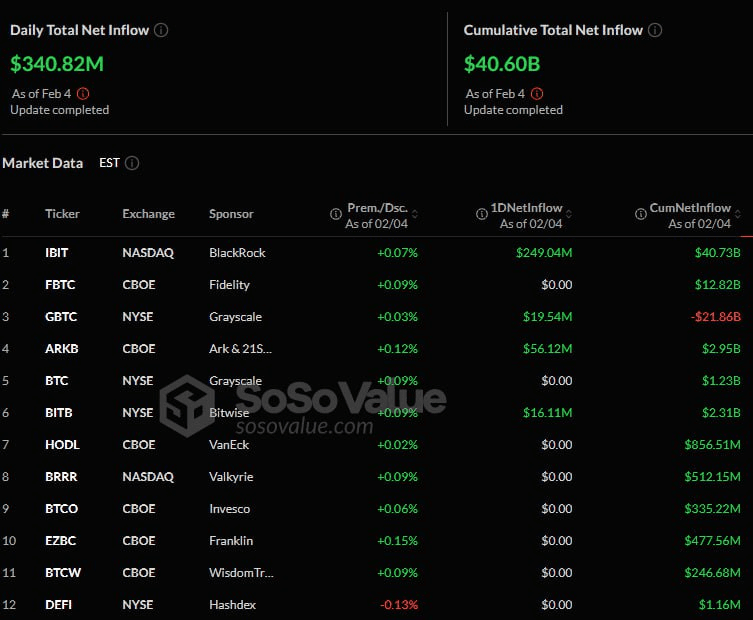Sort table by Prem./Dsc. arrows

tap(415, 214)
